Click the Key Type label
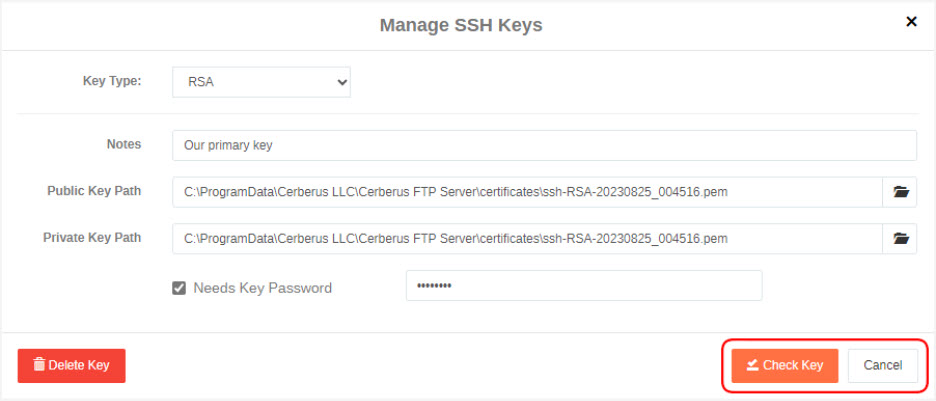The width and height of the screenshot is (936, 401). [112, 81]
